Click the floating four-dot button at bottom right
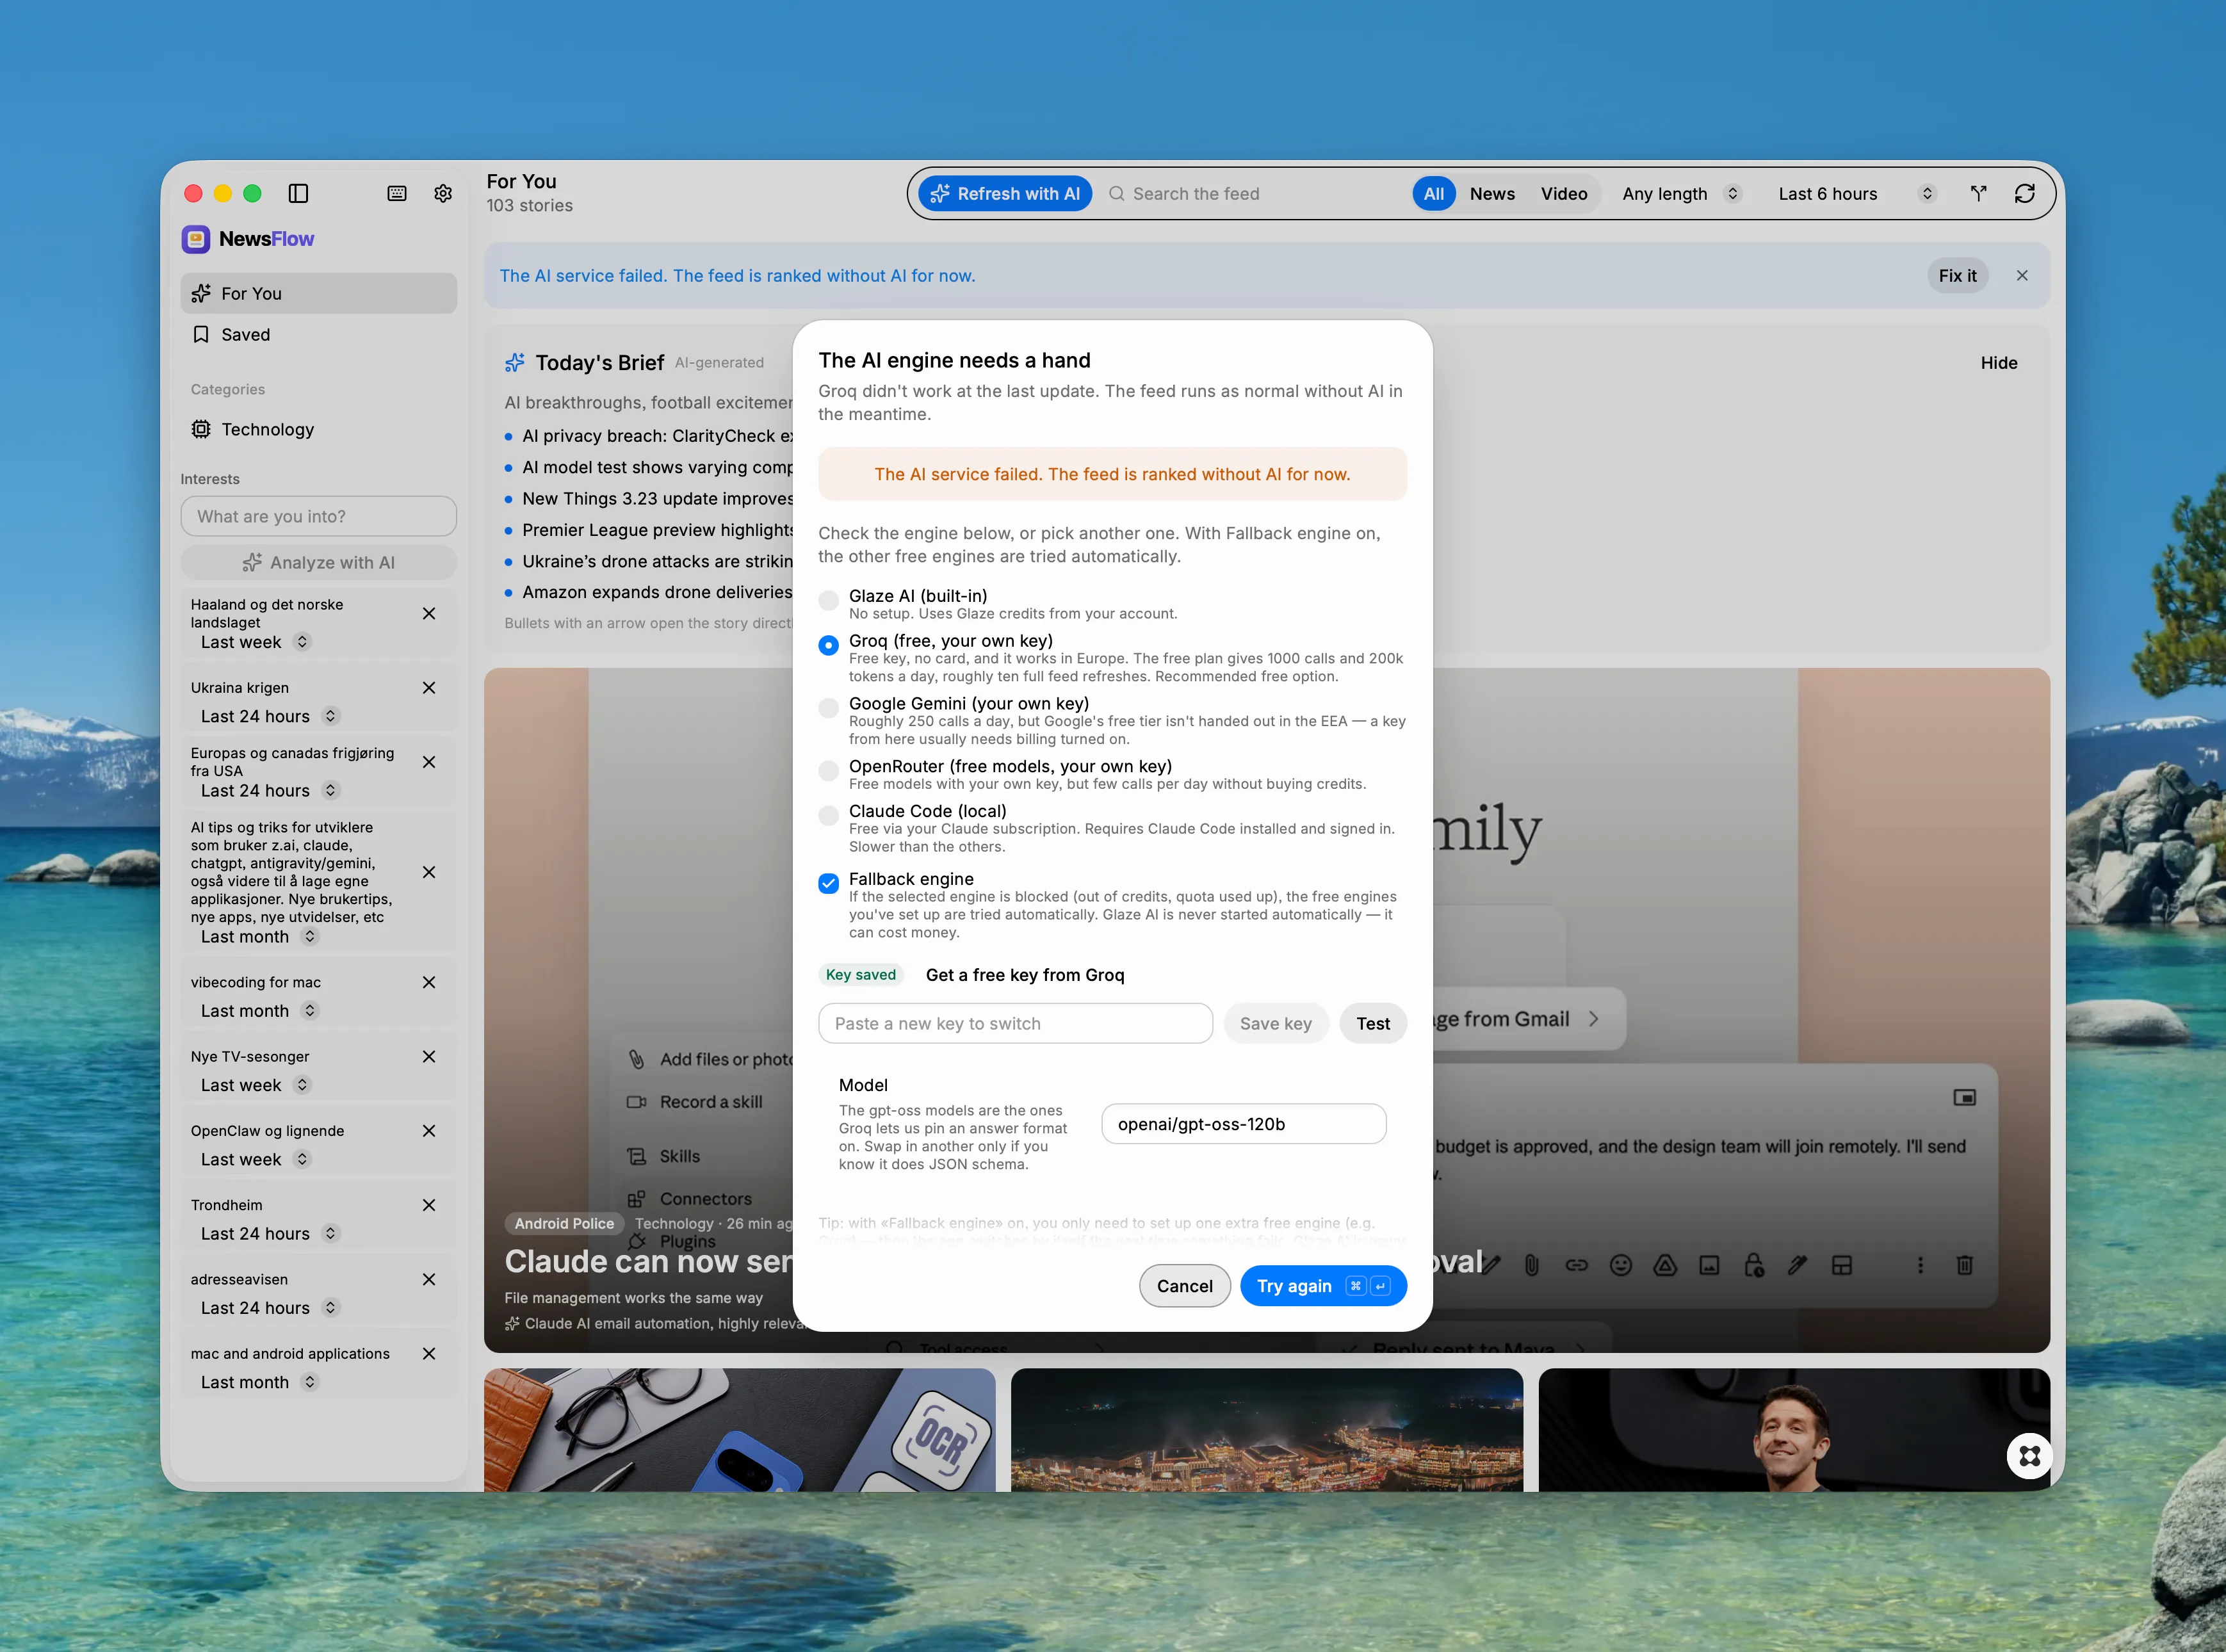The width and height of the screenshot is (2226, 1652). 2029,1456
